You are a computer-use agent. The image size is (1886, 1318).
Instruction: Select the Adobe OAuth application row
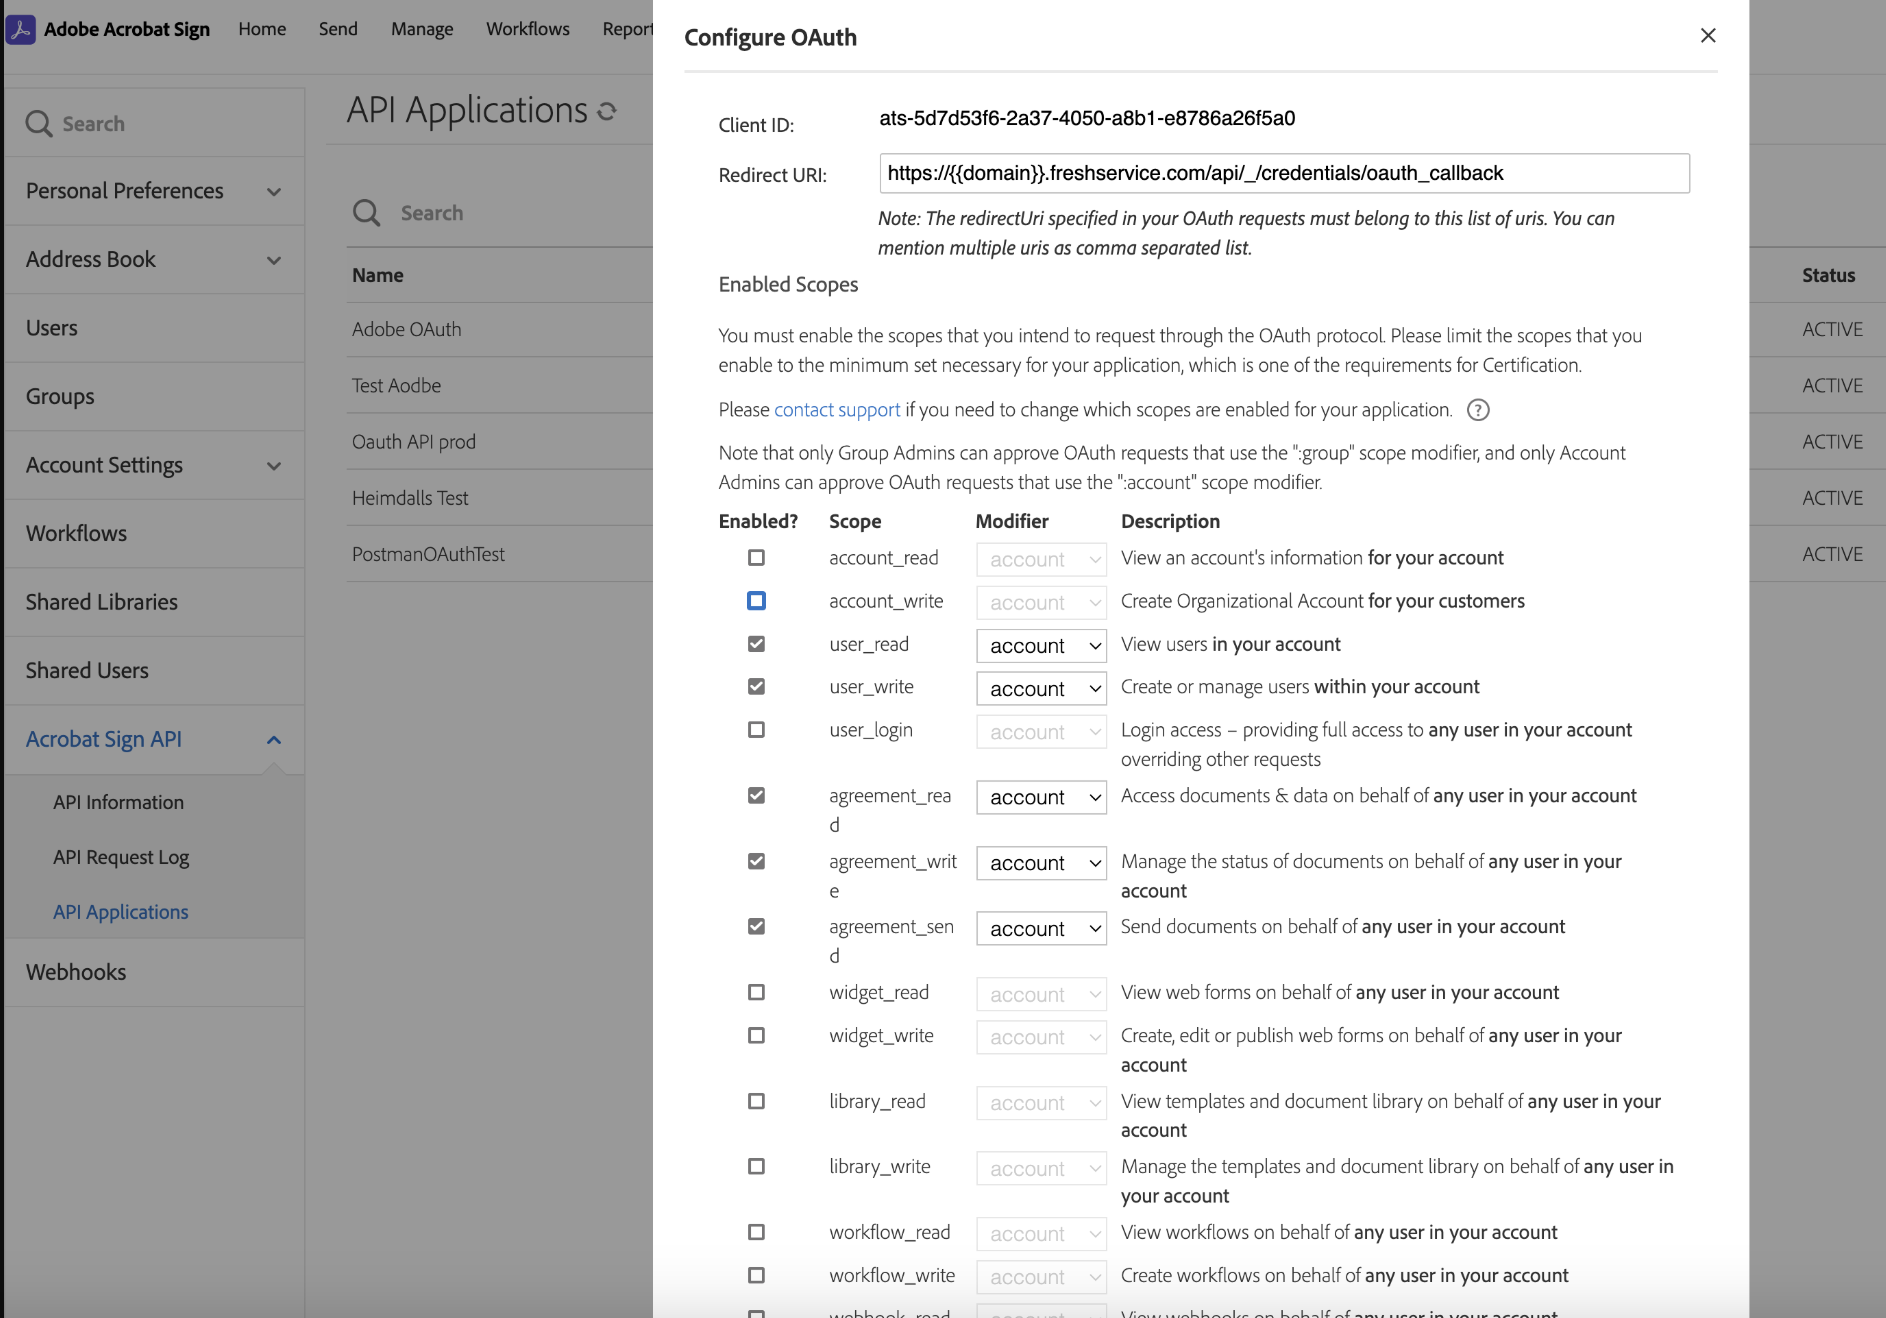(x=500, y=329)
